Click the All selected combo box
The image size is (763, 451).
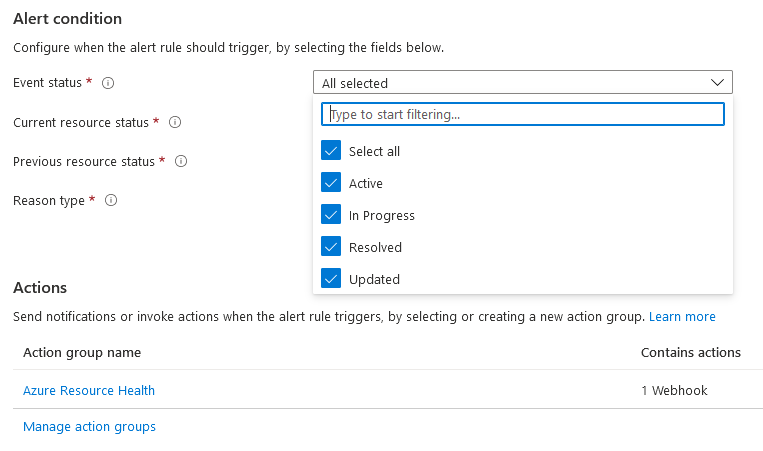tap(523, 82)
